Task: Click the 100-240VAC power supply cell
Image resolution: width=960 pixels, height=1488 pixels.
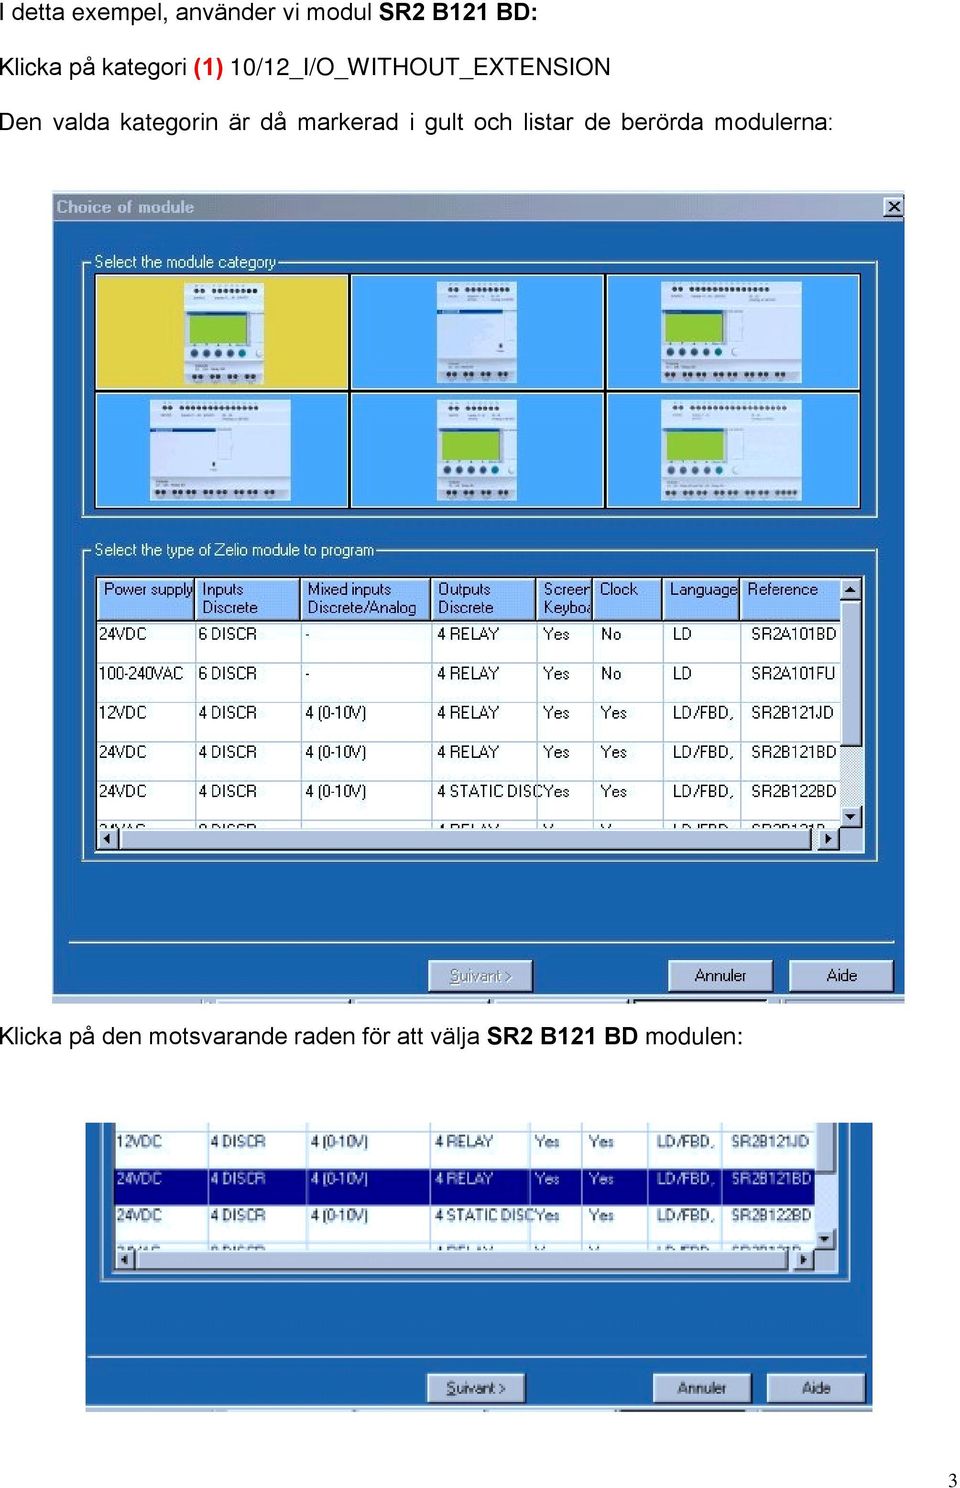Action: pos(141,674)
